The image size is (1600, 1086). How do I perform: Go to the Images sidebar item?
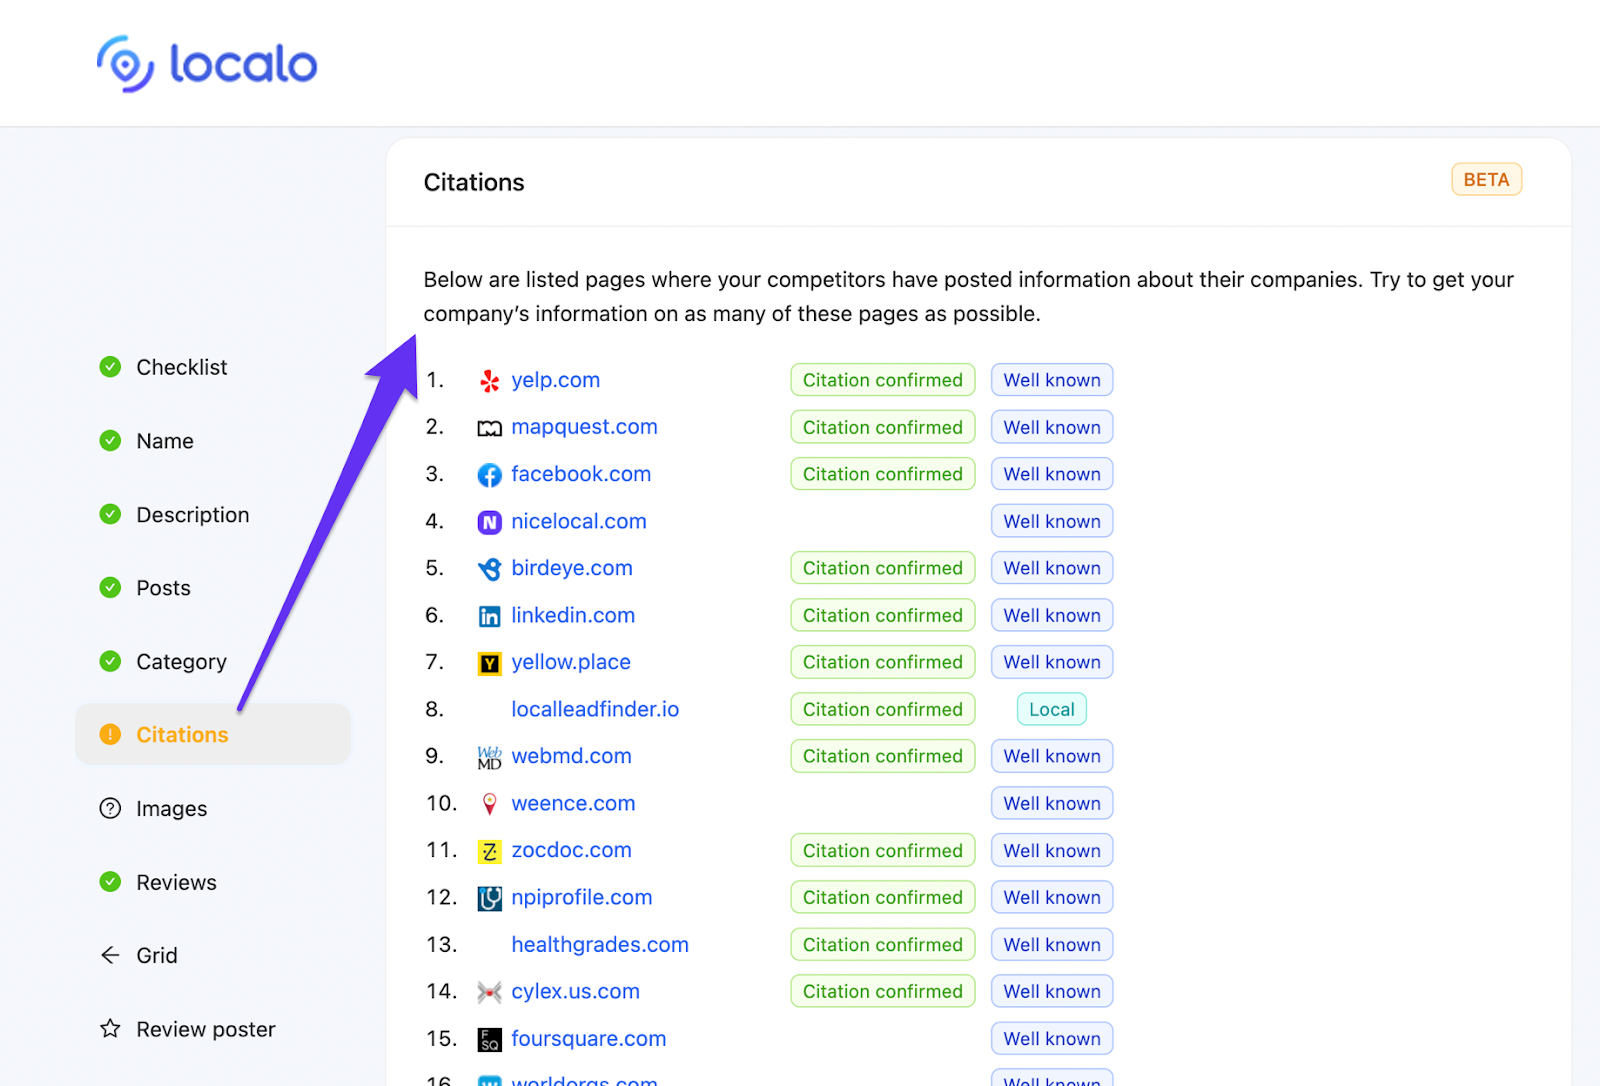tap(171, 809)
